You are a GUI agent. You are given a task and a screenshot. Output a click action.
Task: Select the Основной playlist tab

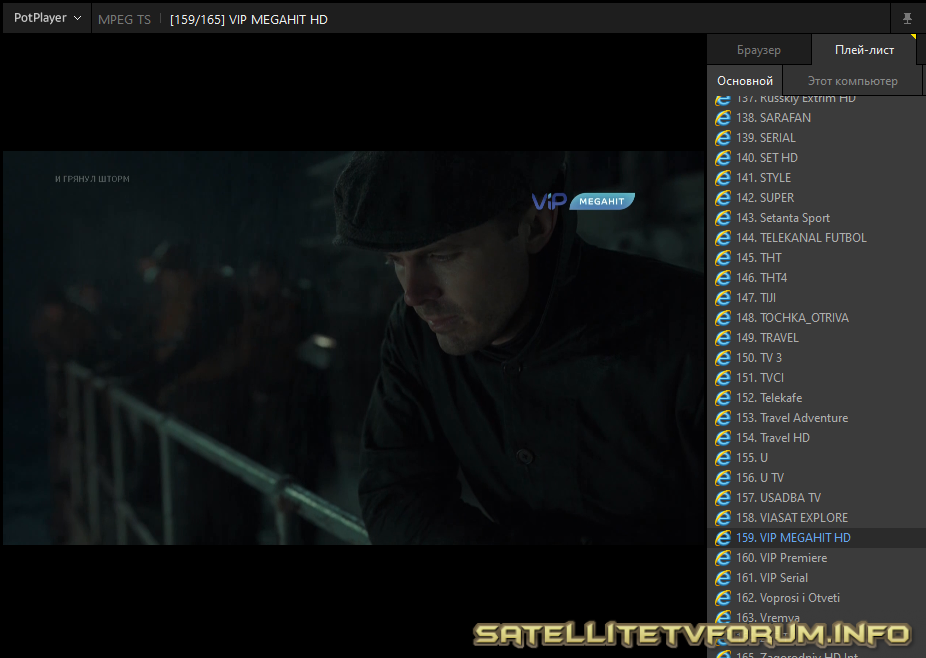pos(745,81)
